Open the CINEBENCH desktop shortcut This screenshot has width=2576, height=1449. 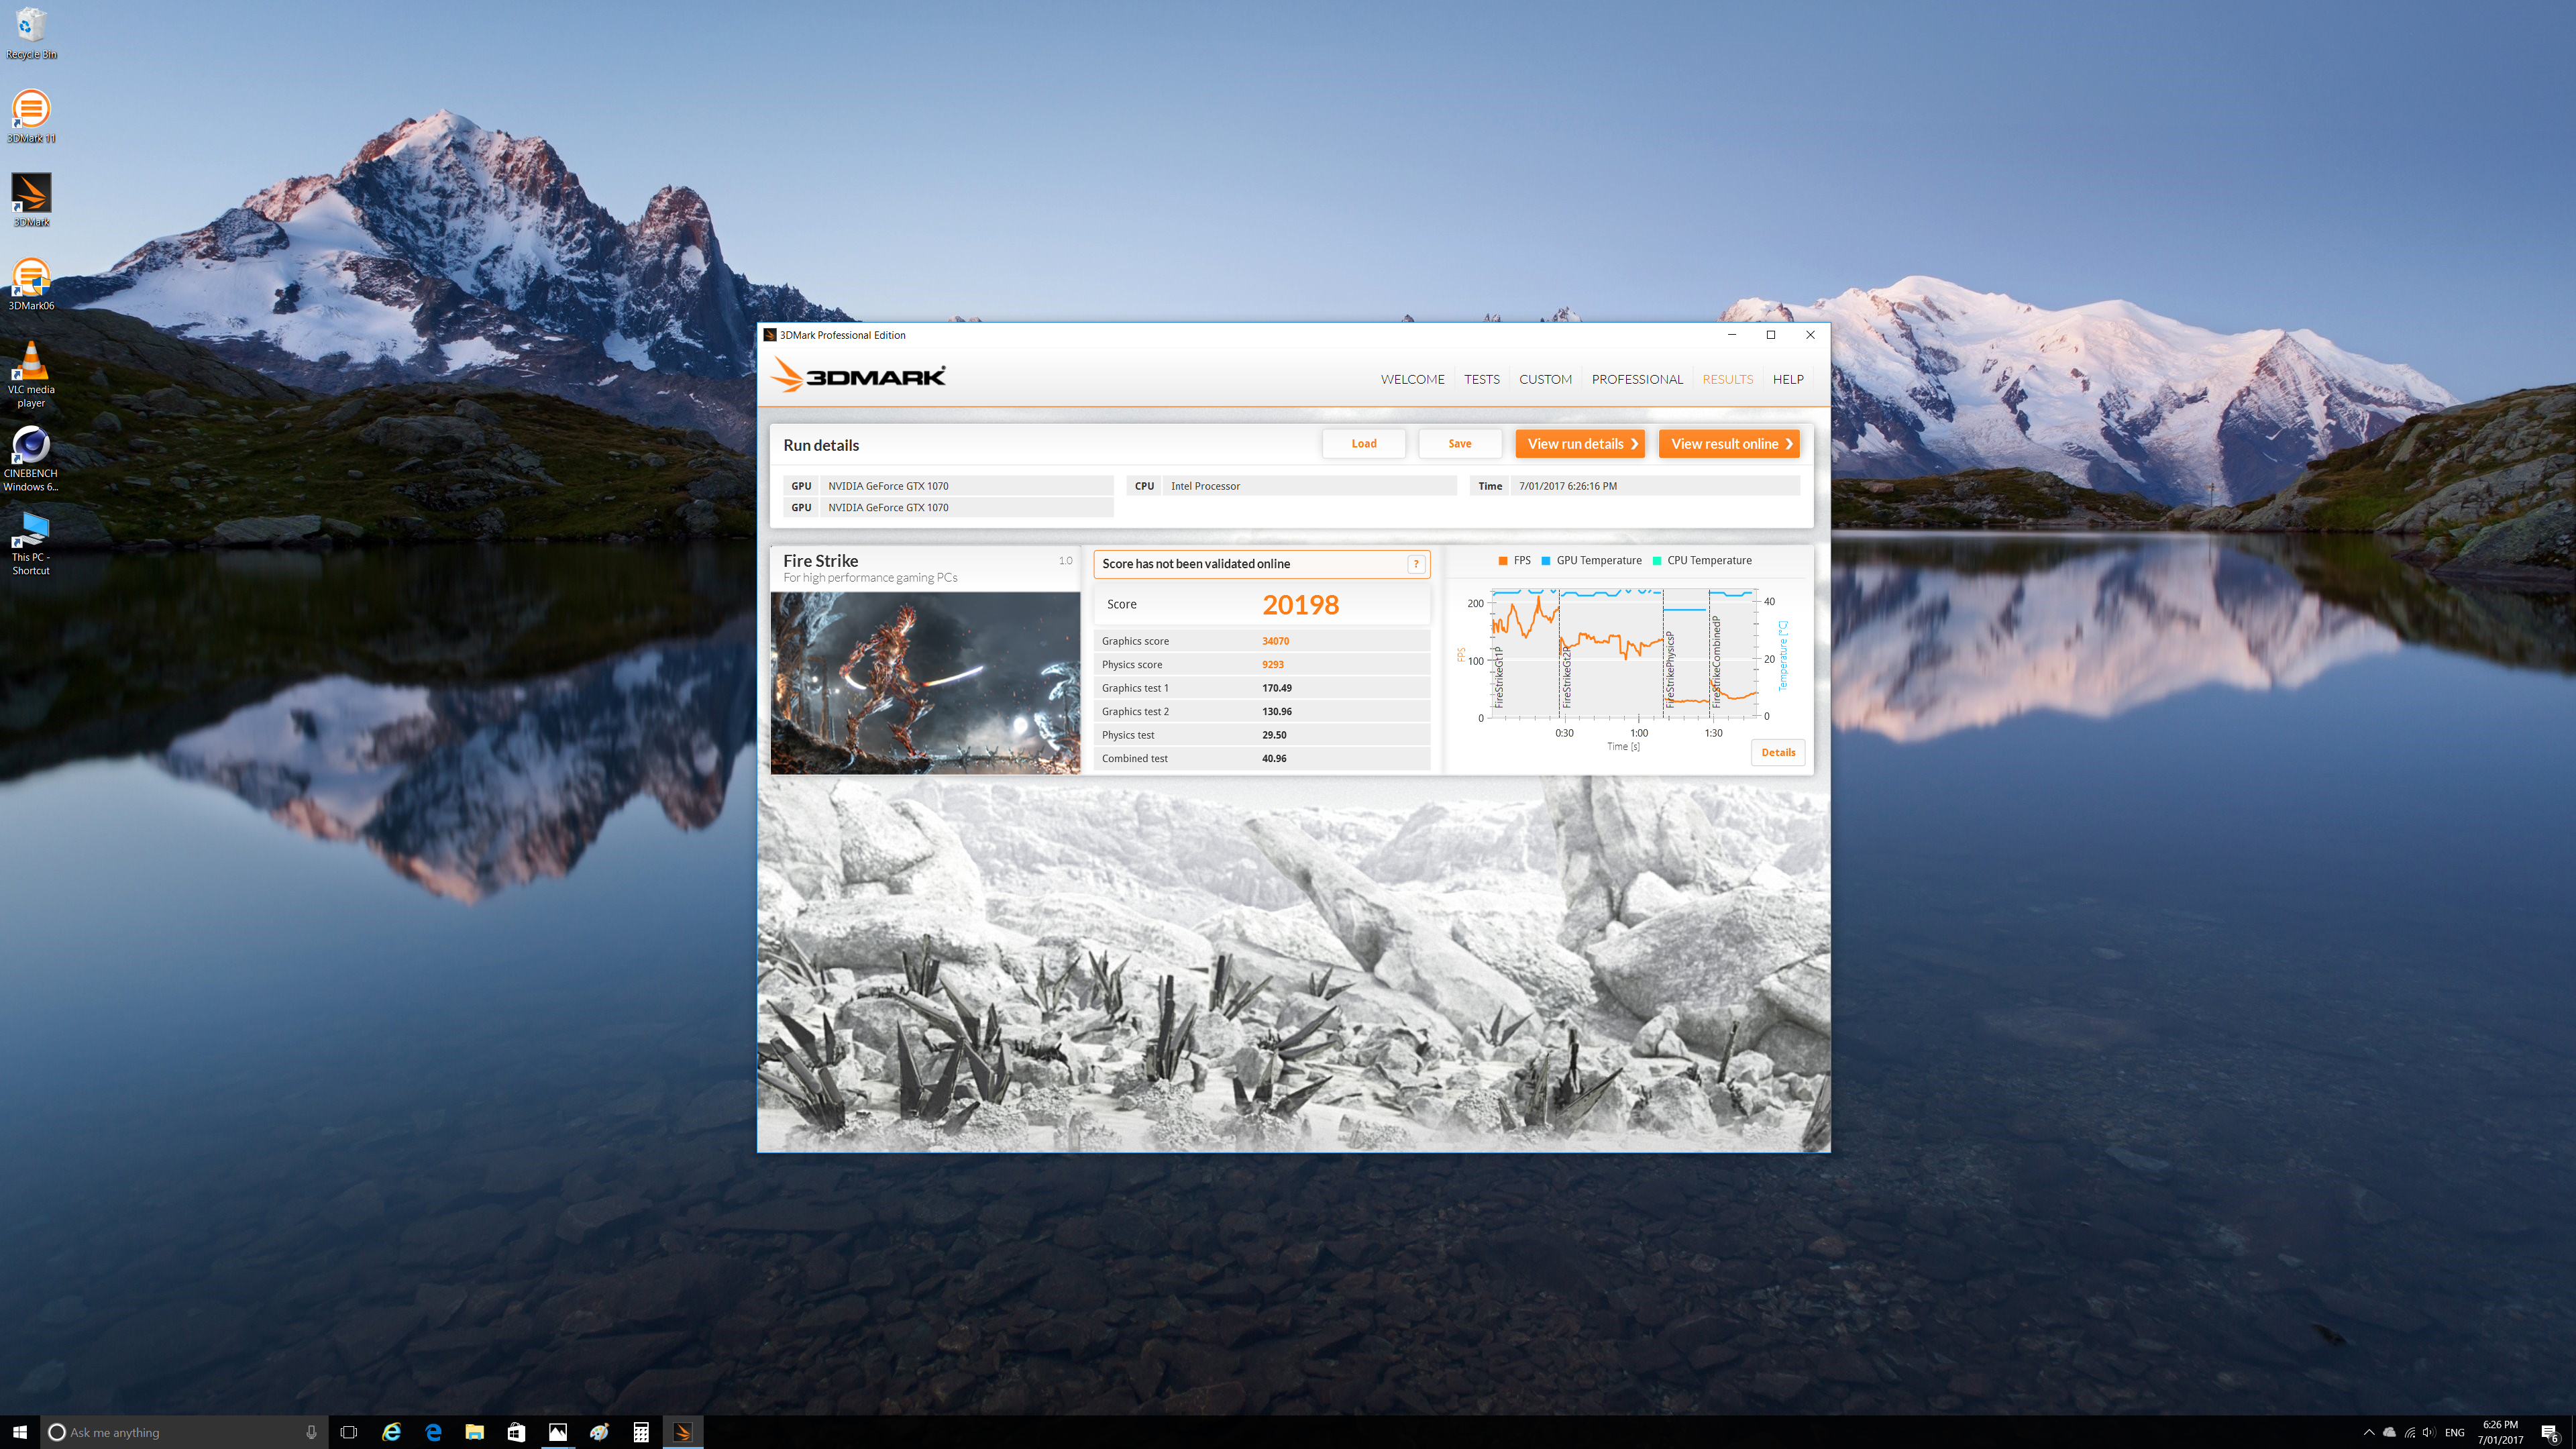(31, 459)
